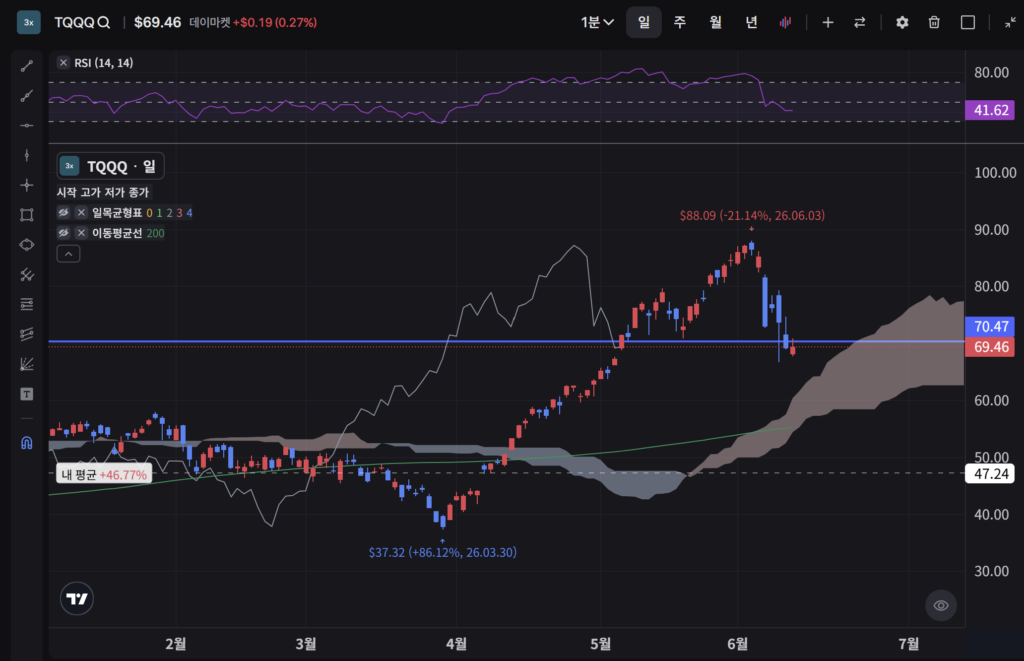Remove the 이동평균선 200 indicator

click(81, 233)
